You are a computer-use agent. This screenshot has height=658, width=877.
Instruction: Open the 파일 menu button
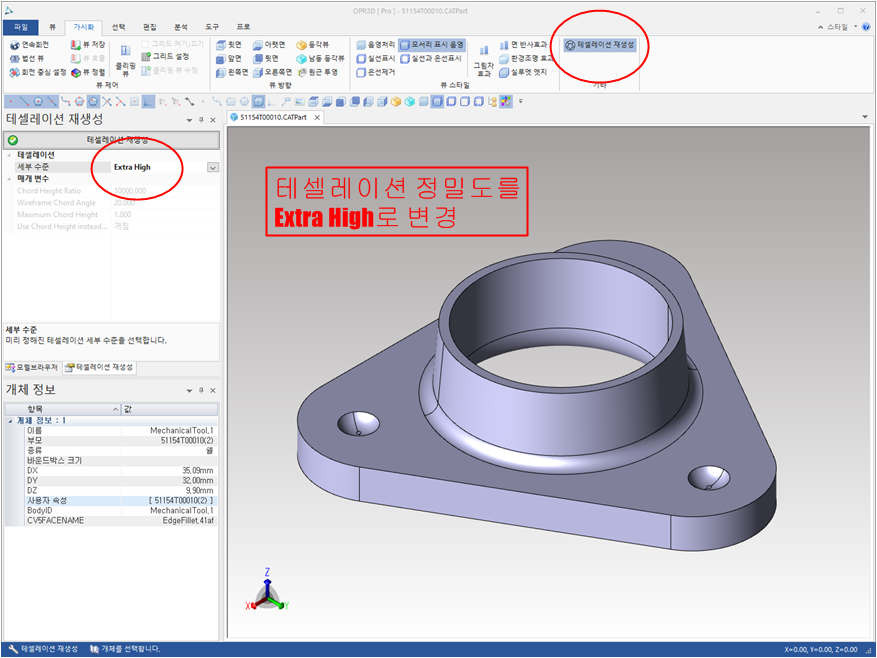20,27
